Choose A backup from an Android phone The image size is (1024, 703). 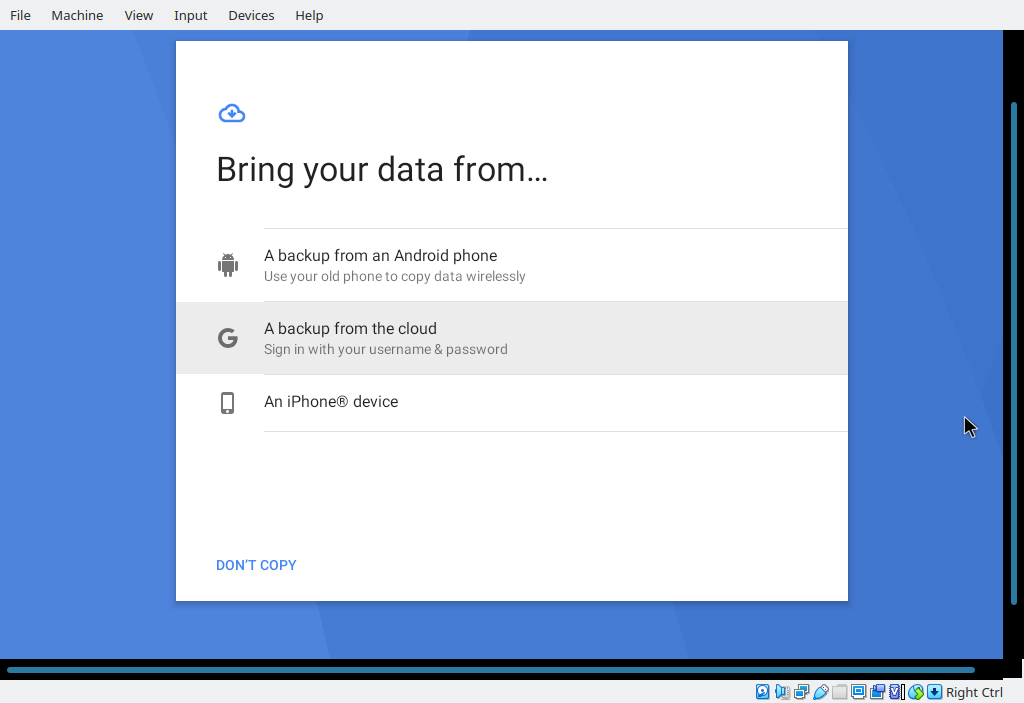[512, 265]
